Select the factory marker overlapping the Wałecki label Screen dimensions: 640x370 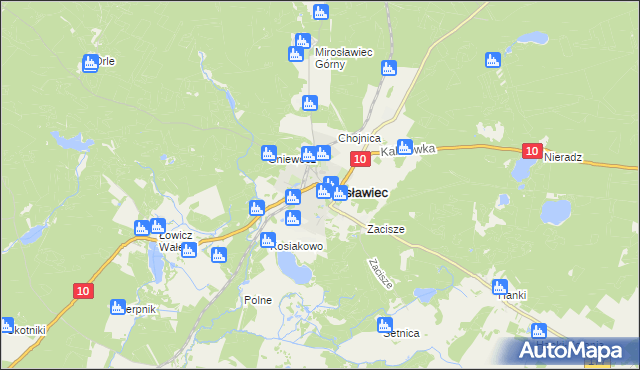pos(189,250)
